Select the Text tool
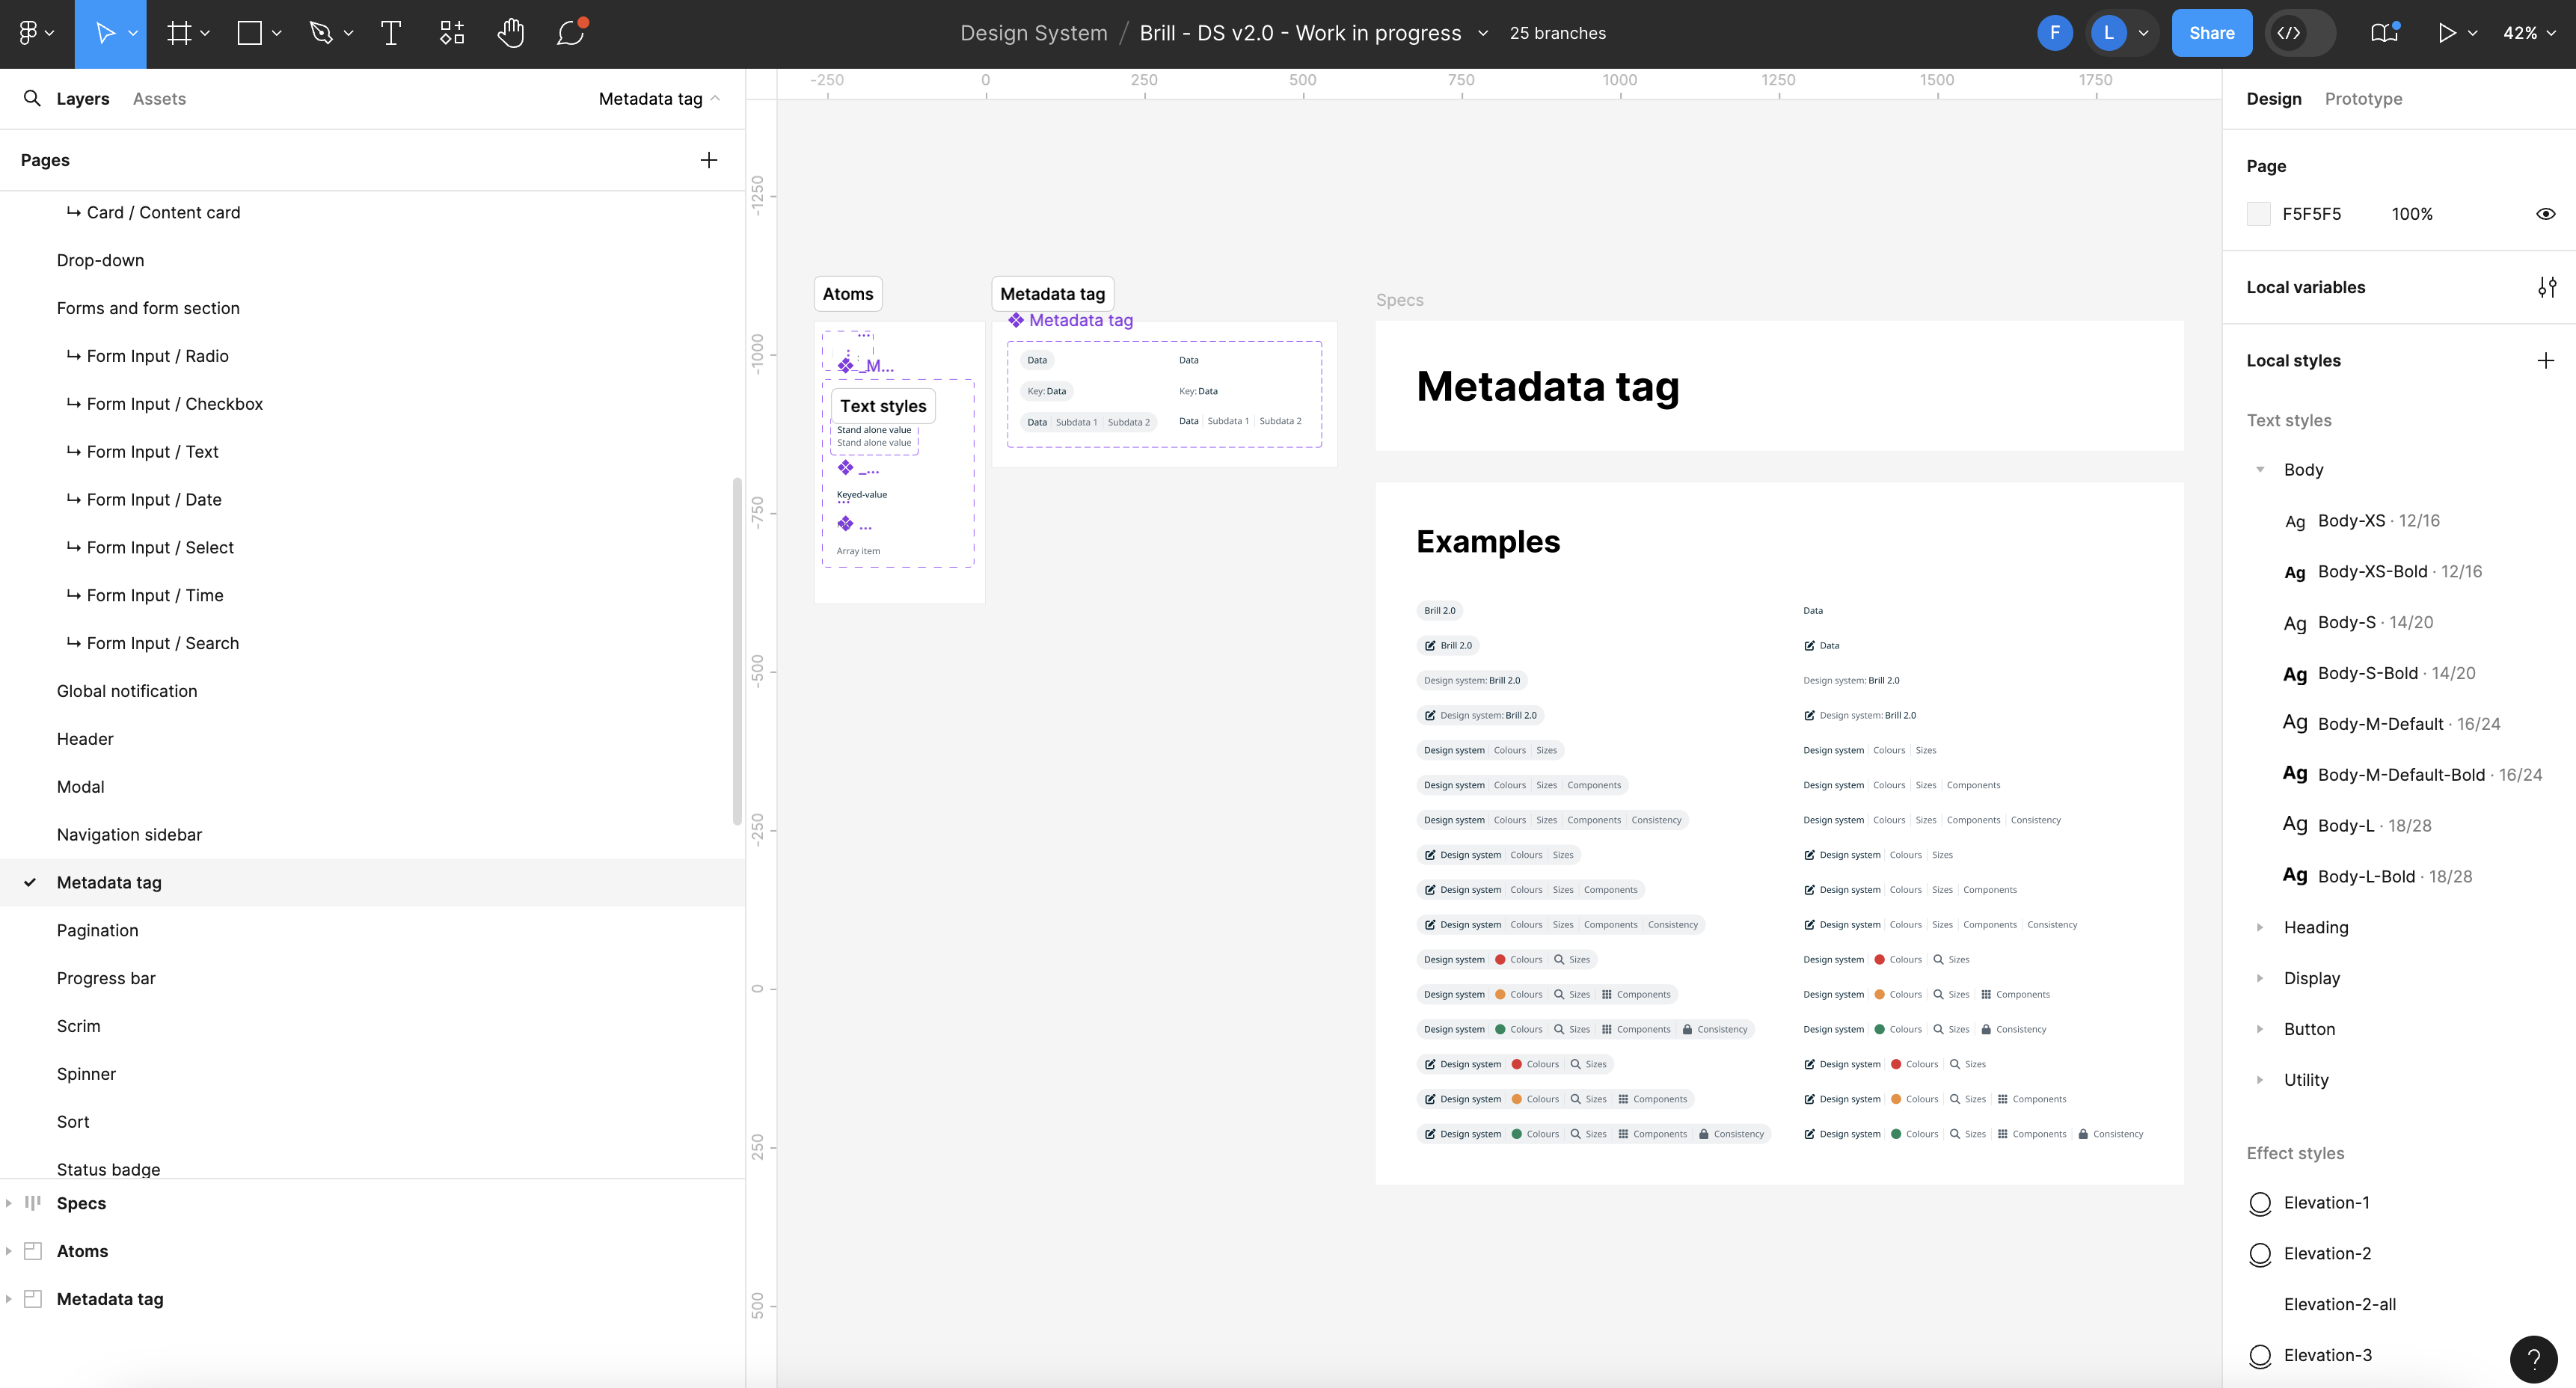This screenshot has width=2576, height=1388. pos(390,33)
